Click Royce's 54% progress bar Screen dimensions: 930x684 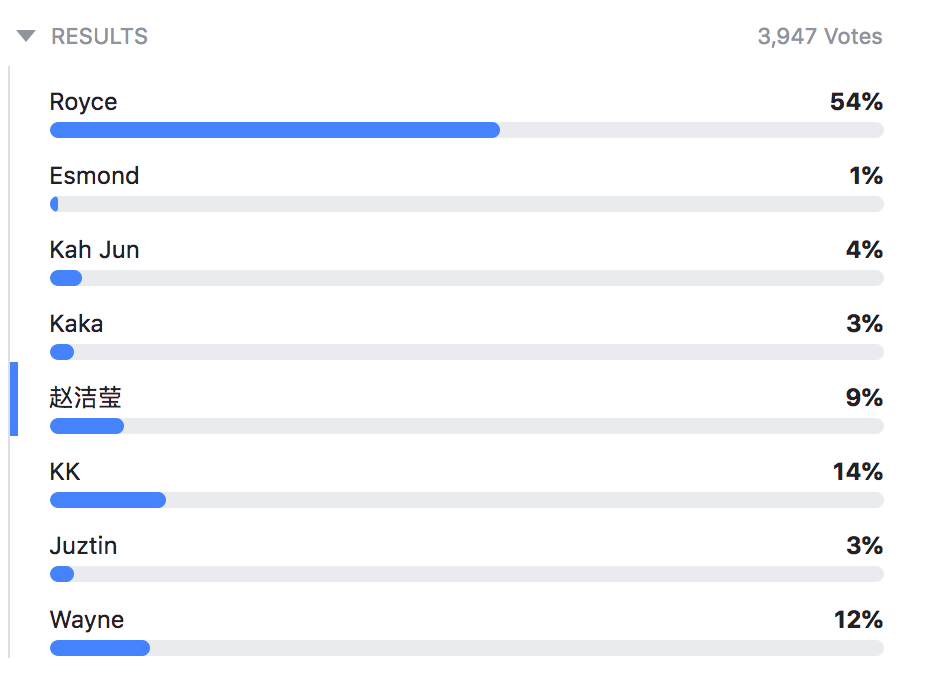(466, 130)
